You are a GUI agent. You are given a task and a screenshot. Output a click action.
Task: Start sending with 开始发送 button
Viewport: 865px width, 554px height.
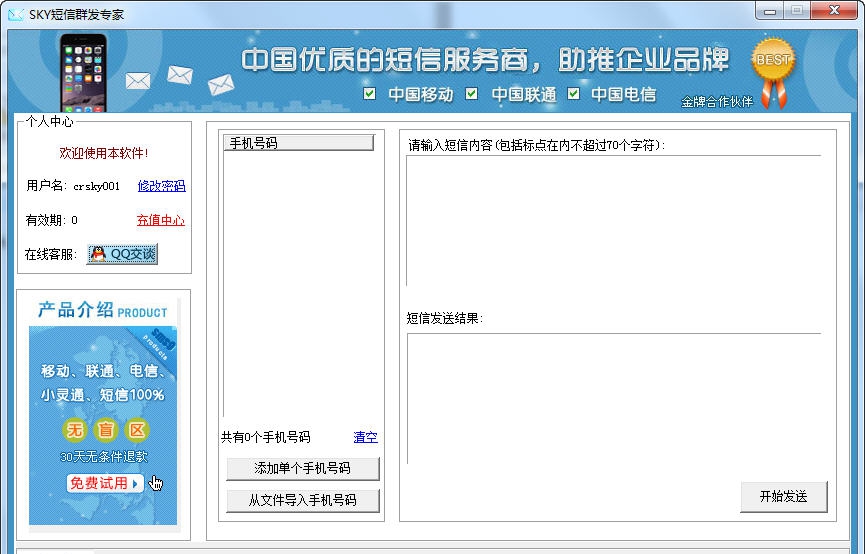(x=784, y=497)
